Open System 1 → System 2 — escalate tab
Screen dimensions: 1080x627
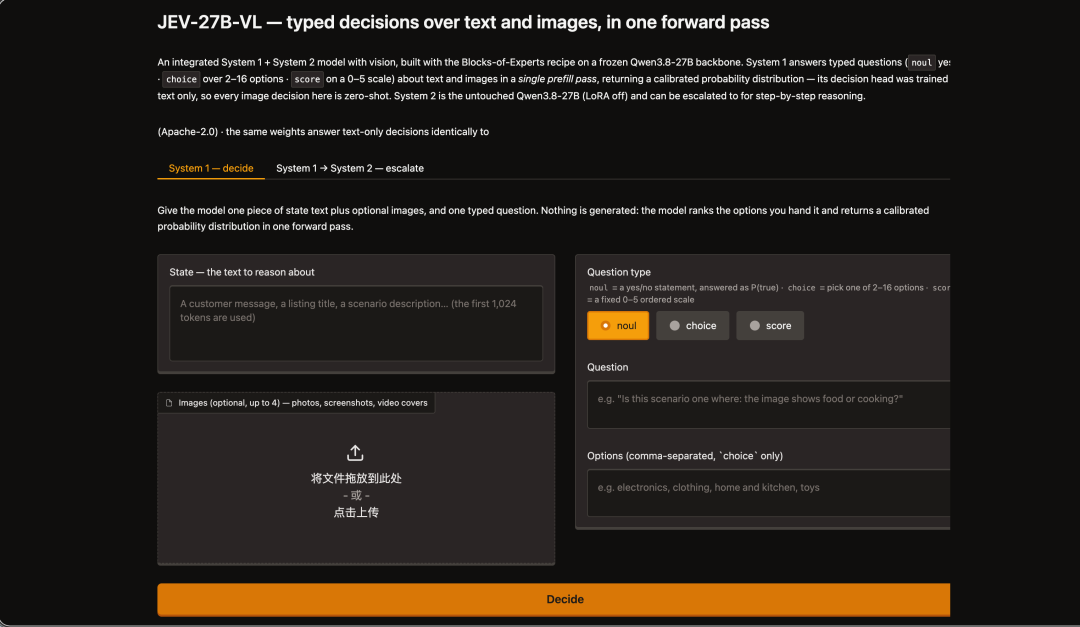(x=350, y=168)
